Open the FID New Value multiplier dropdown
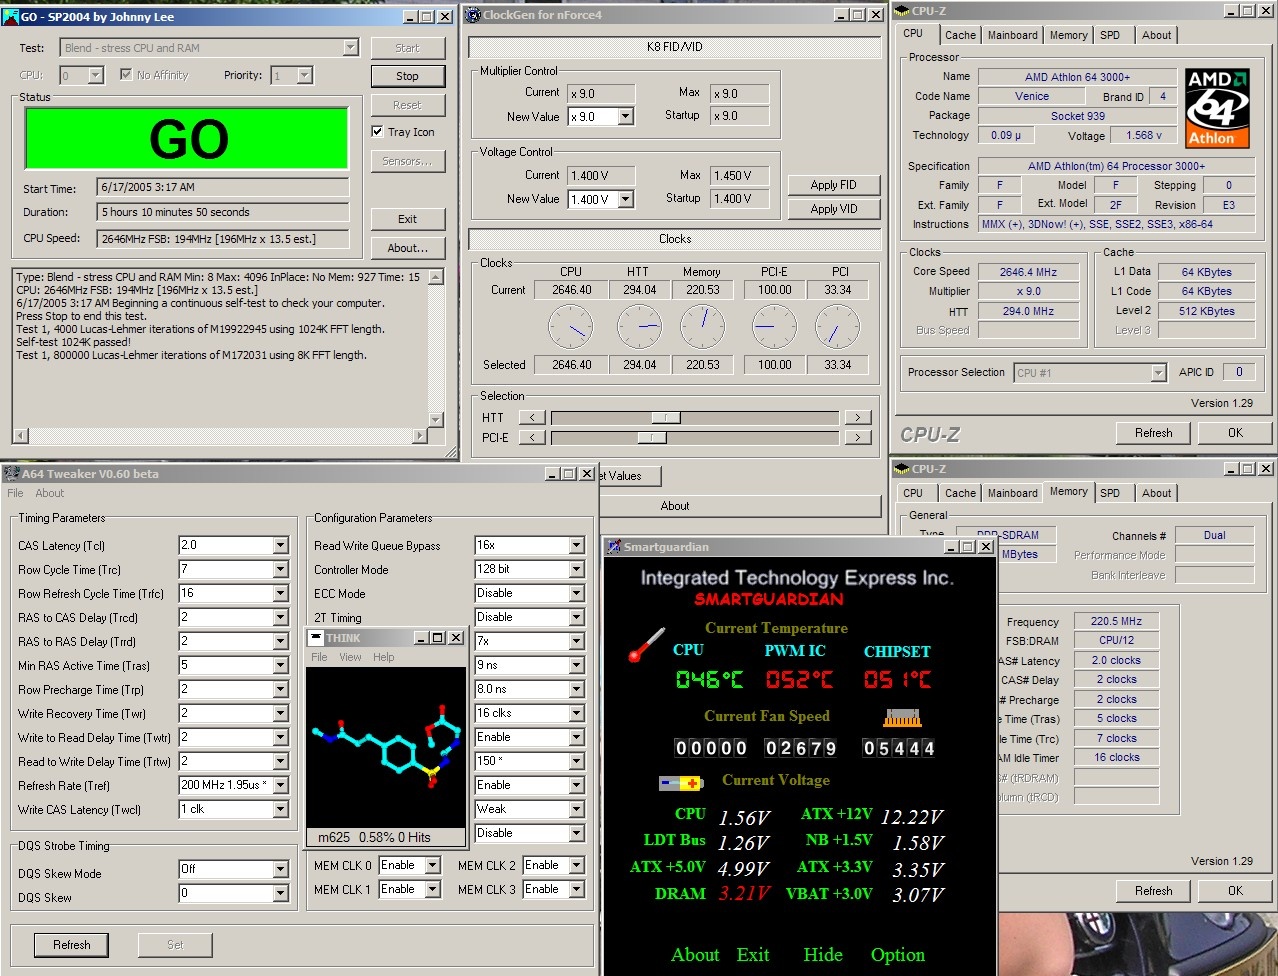The height and width of the screenshot is (976, 1278). (625, 116)
